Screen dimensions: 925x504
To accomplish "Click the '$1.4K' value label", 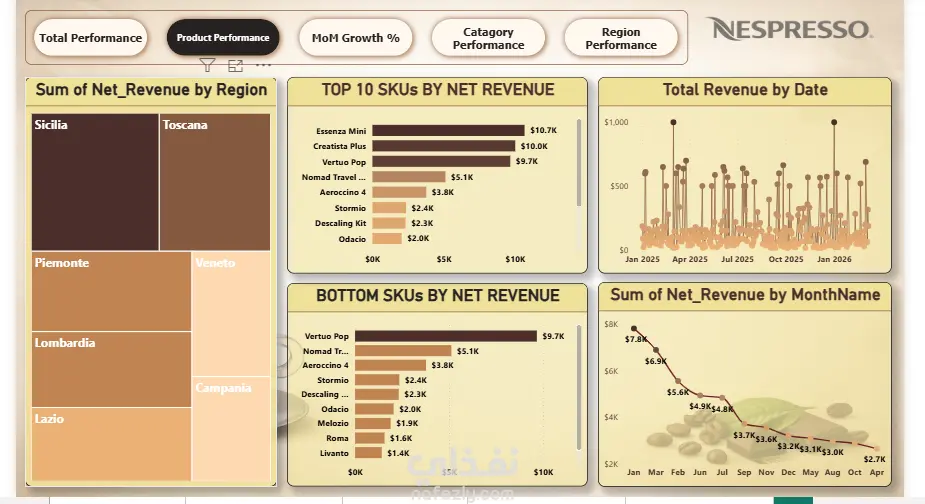I will pyautogui.click(x=398, y=453).
